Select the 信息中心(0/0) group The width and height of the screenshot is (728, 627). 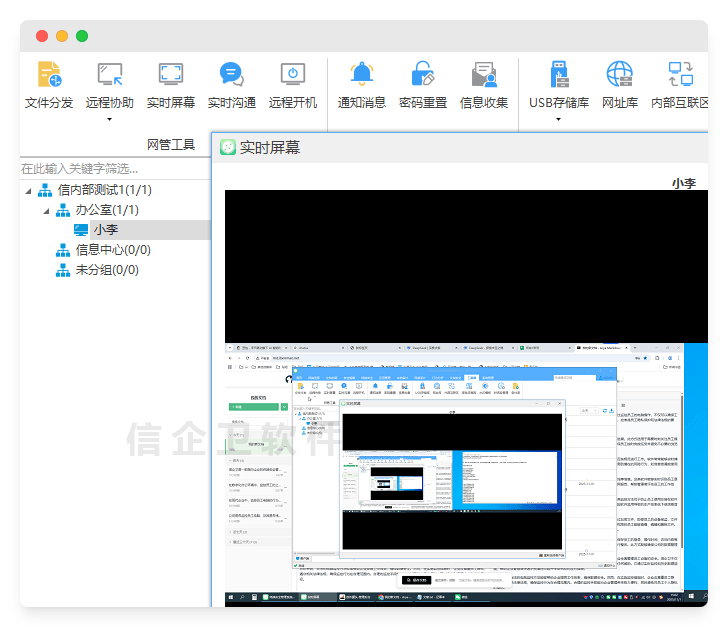tap(113, 250)
